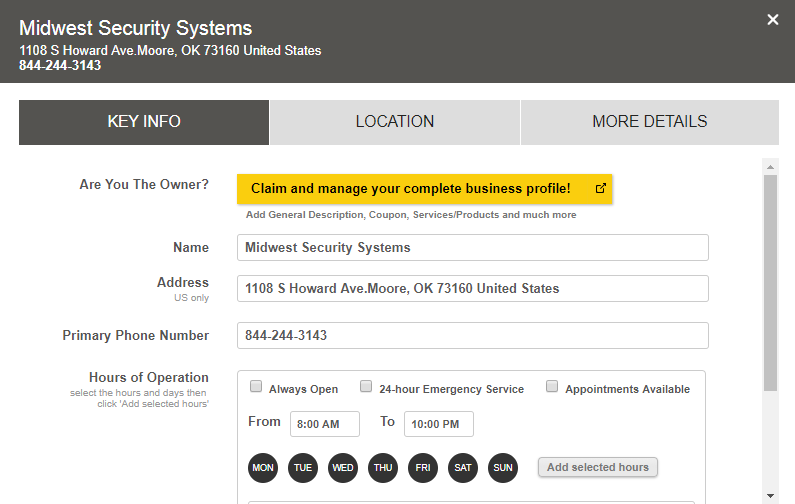Toggle the MON day circle

pos(263,467)
